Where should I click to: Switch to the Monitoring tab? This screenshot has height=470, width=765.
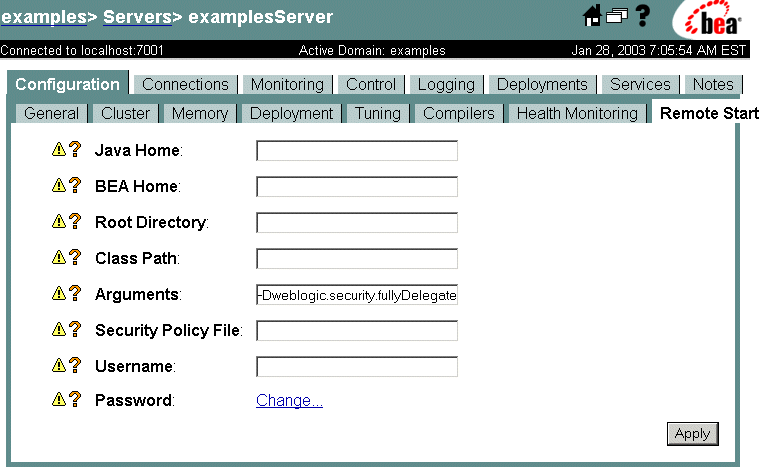click(x=287, y=84)
